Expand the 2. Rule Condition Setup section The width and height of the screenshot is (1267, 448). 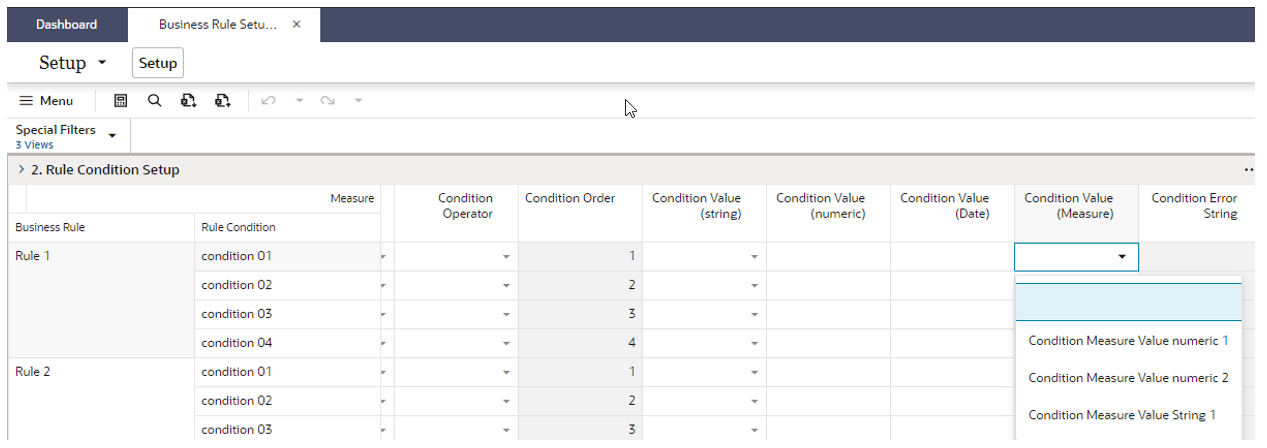22,170
